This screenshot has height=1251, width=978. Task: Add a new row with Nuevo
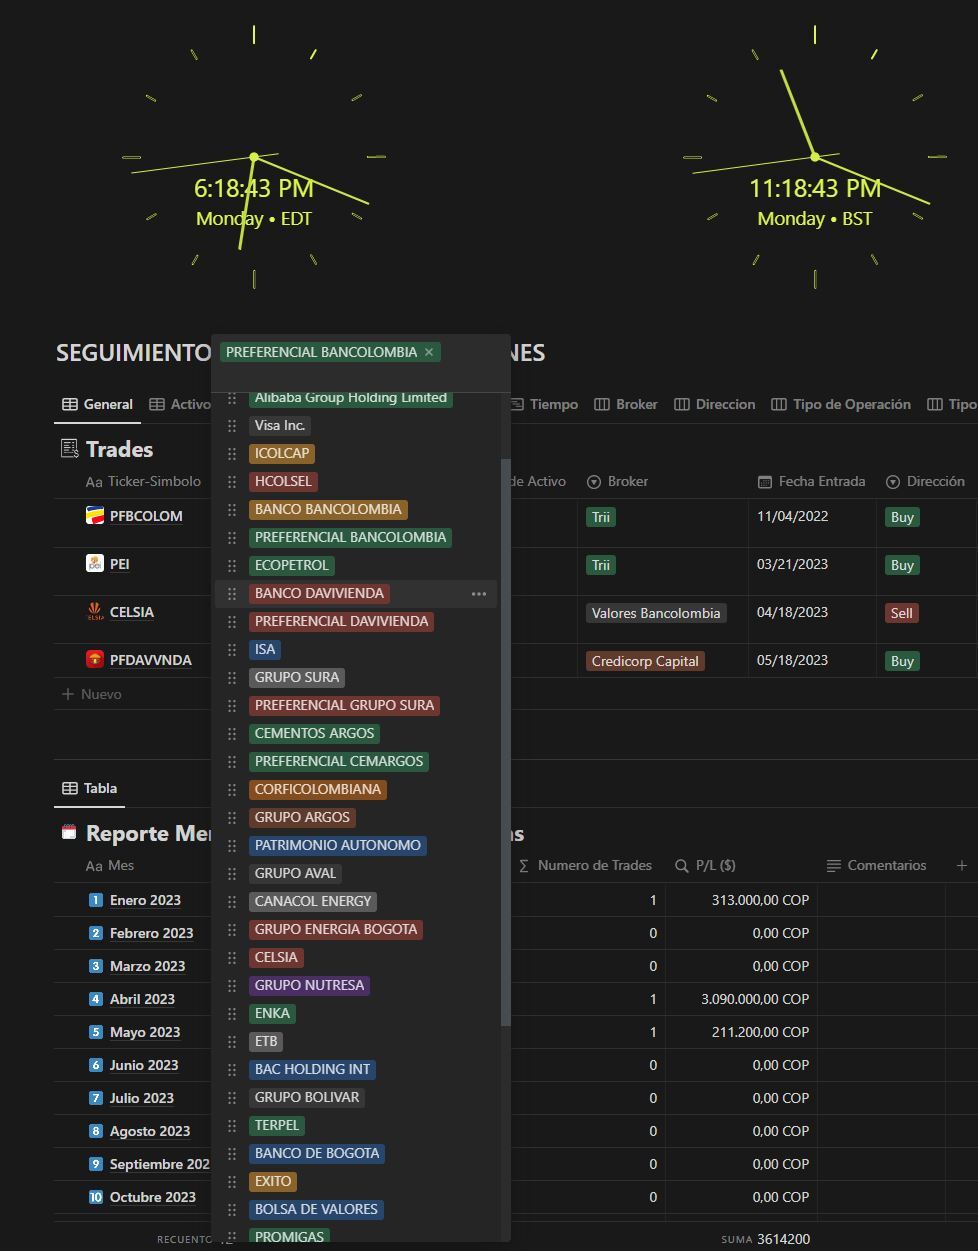[x=92, y=694]
